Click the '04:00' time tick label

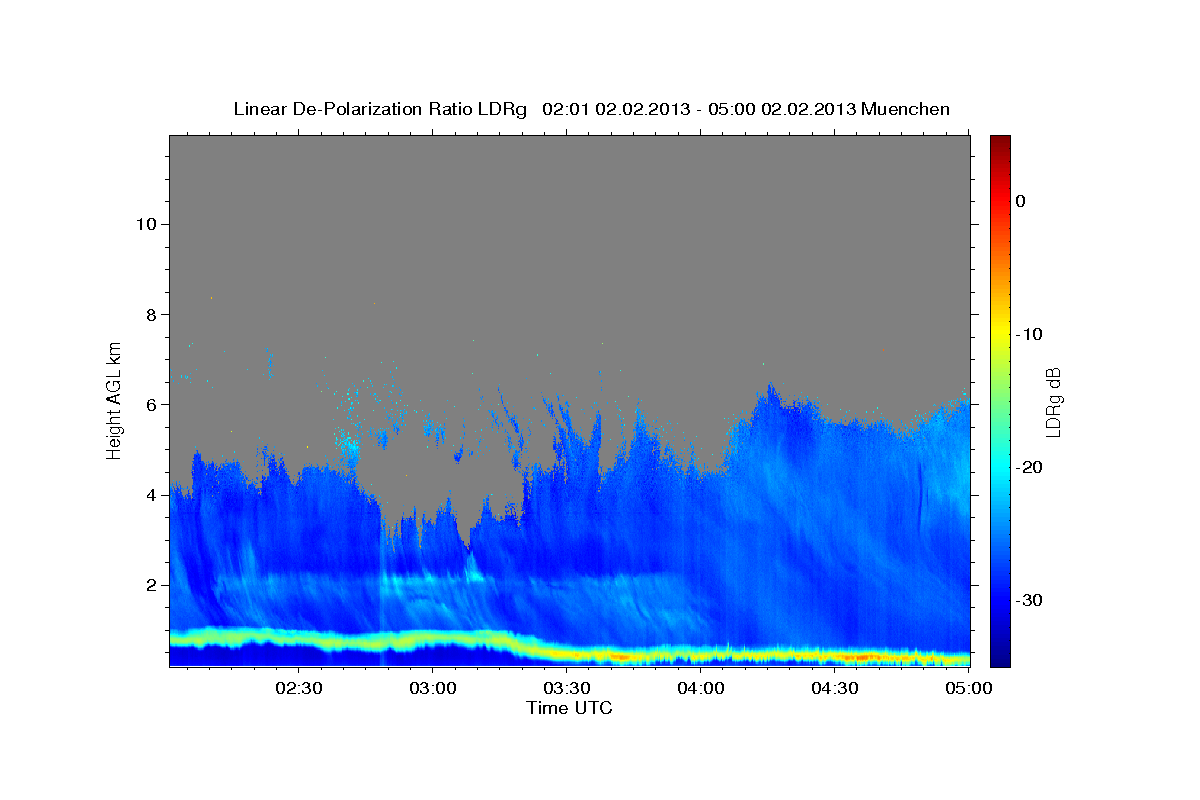tap(701, 689)
